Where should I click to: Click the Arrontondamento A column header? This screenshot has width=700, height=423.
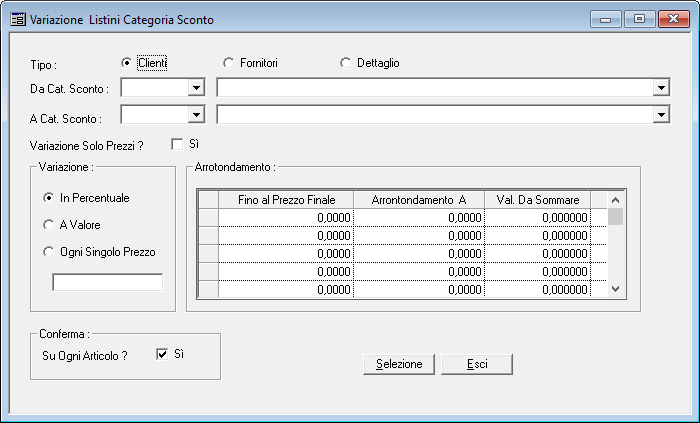(419, 200)
